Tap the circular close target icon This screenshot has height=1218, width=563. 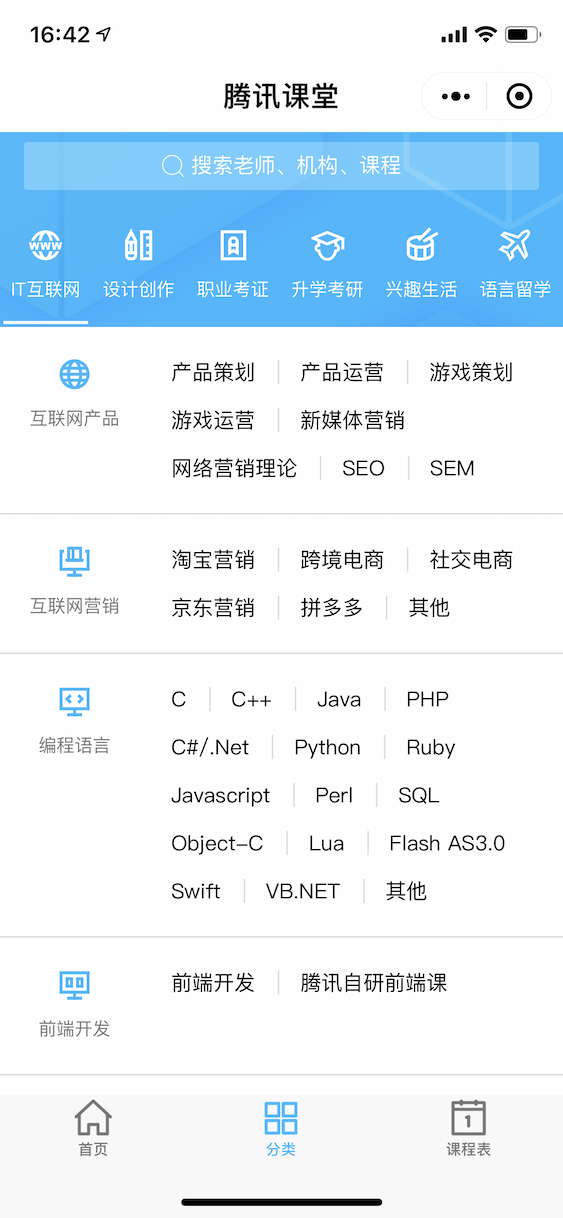pyautogui.click(x=519, y=97)
